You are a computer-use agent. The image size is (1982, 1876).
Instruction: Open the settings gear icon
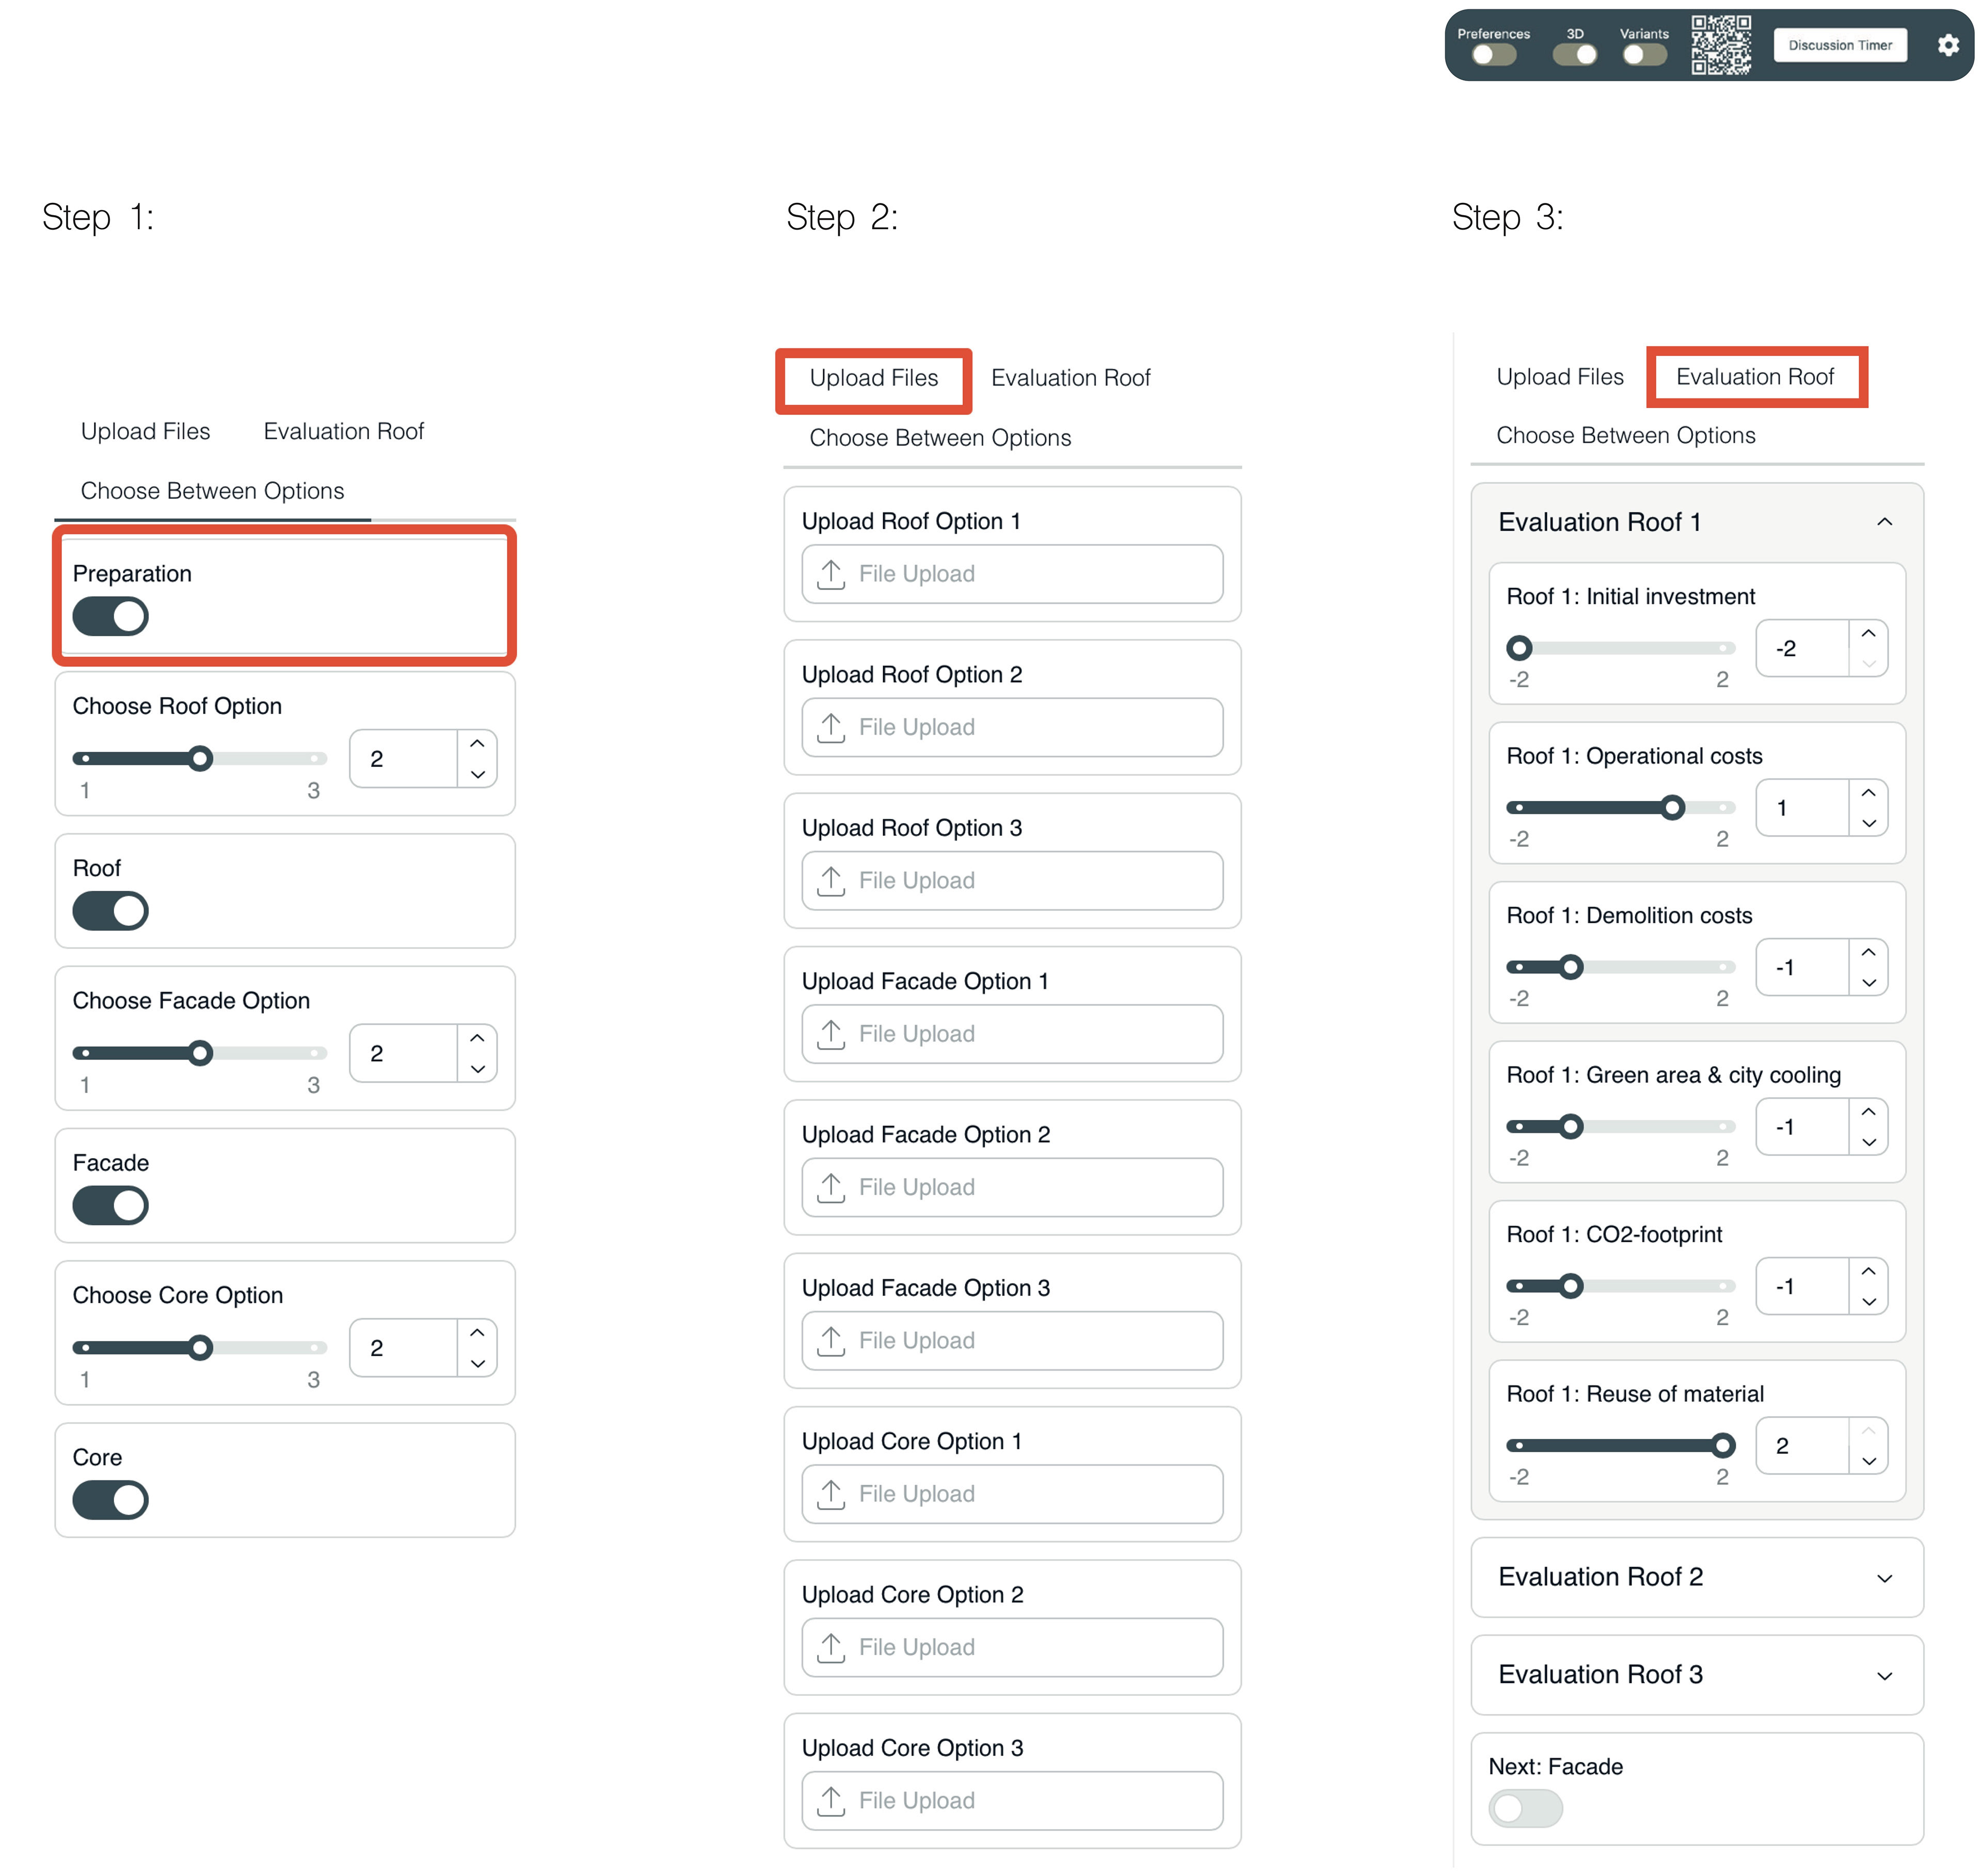pyautogui.click(x=1947, y=45)
